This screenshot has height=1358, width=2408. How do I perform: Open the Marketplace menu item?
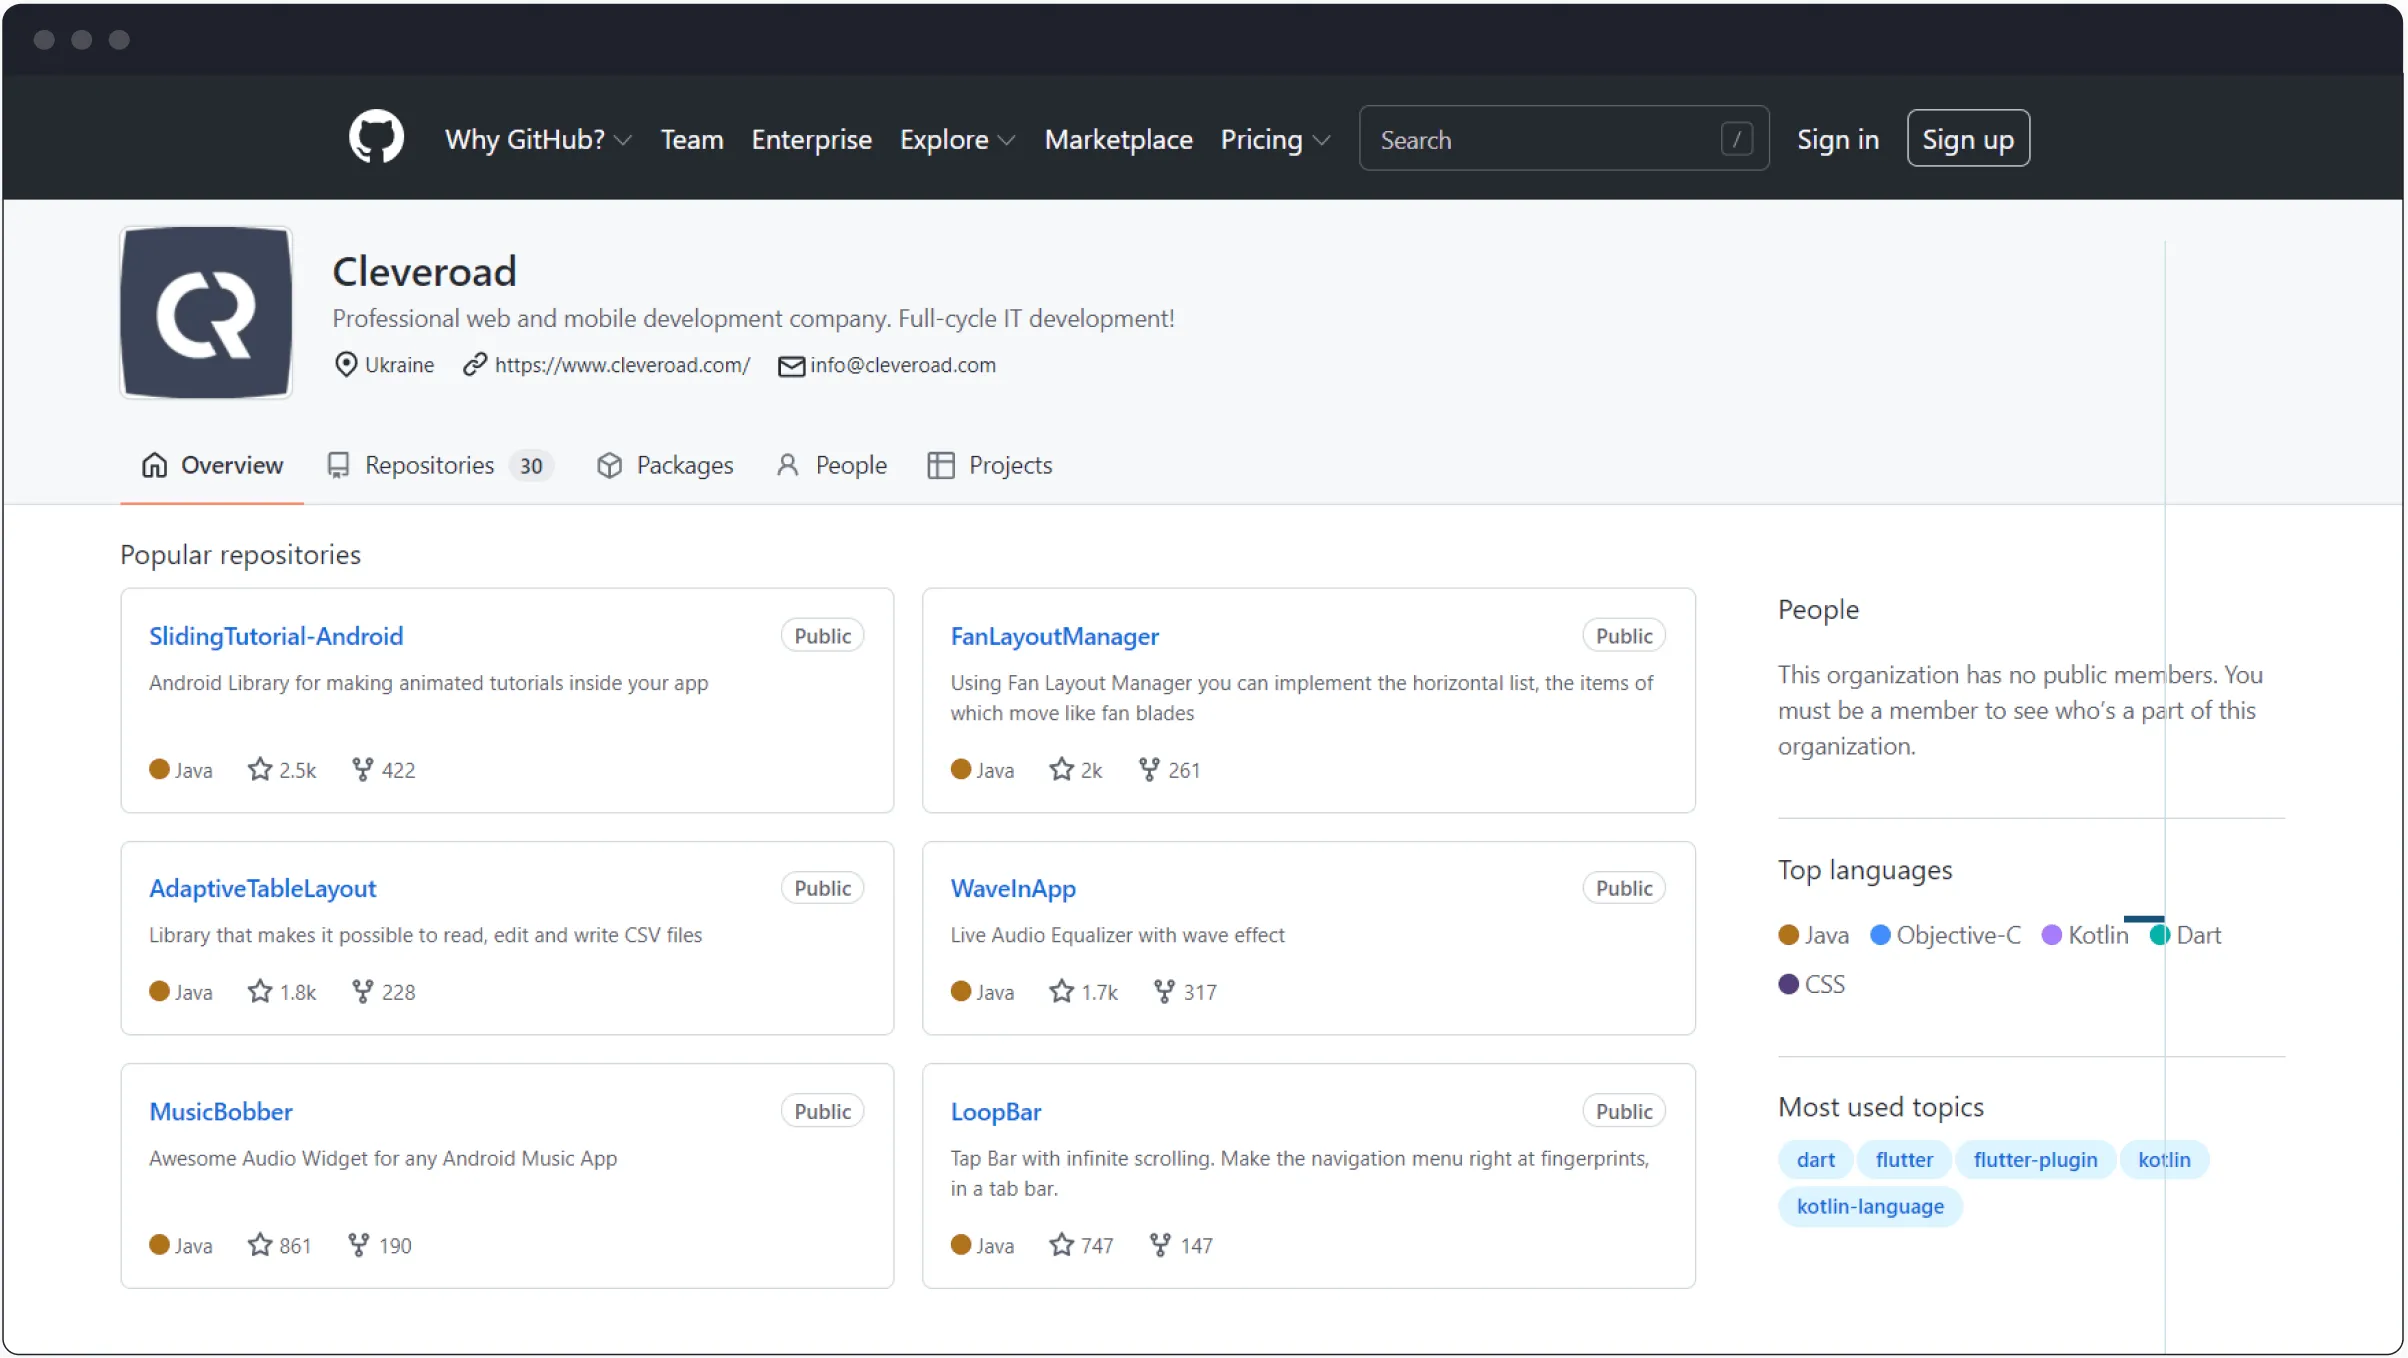1118,139
